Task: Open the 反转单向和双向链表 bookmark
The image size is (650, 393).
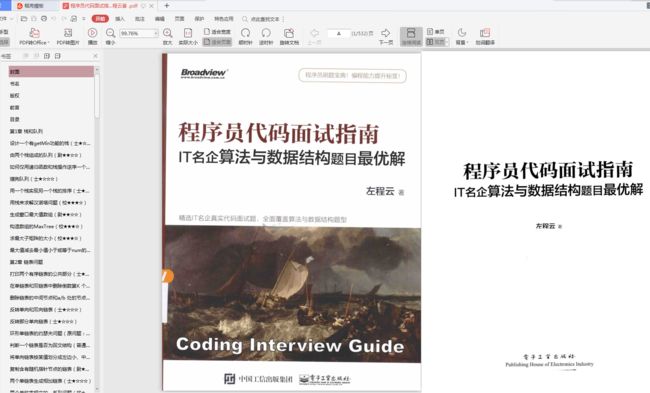Action: click(46, 310)
